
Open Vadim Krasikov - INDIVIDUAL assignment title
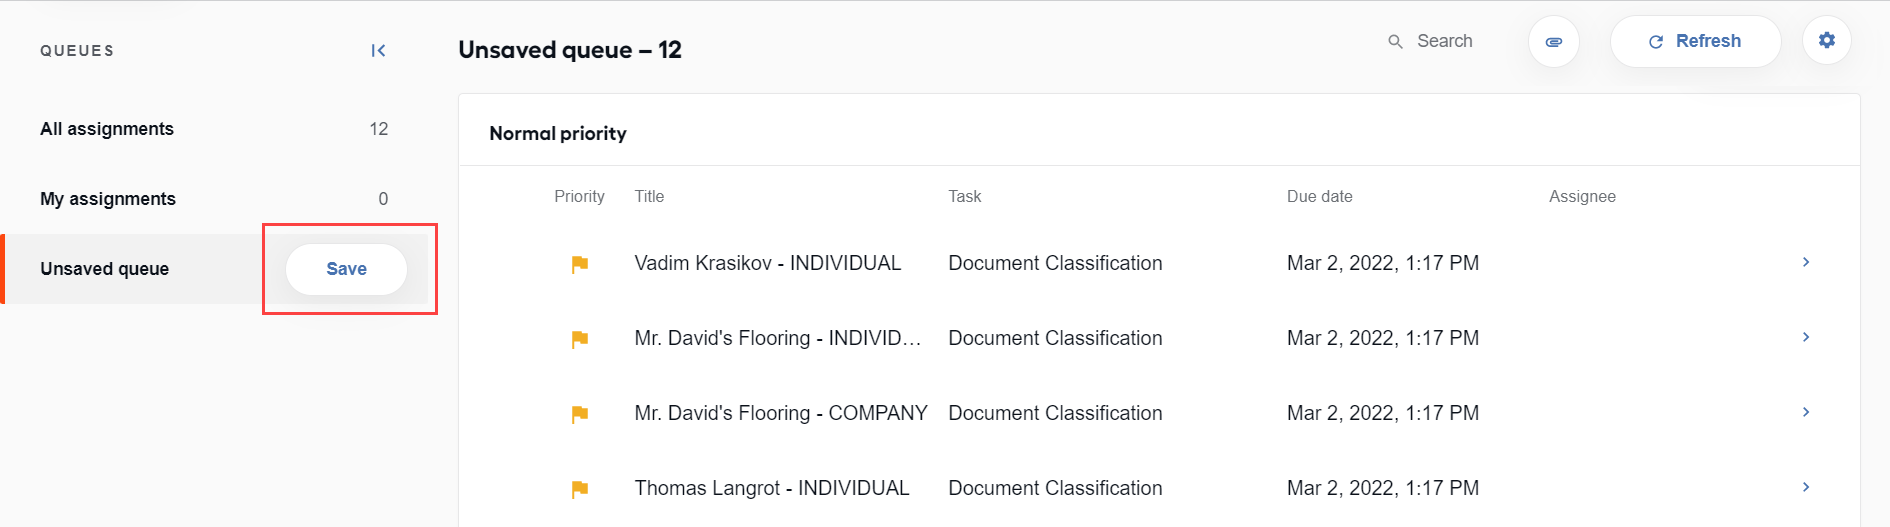[768, 263]
